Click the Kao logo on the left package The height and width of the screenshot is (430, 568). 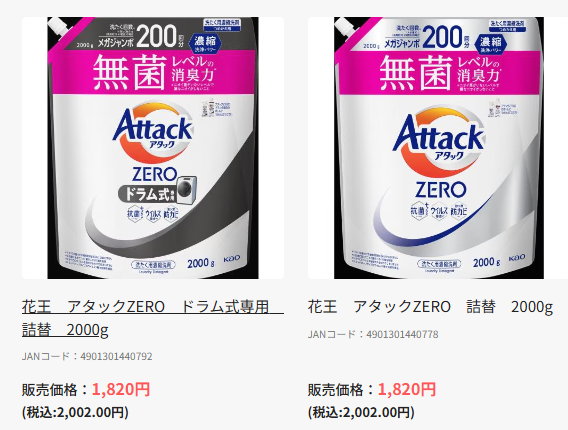(231, 259)
